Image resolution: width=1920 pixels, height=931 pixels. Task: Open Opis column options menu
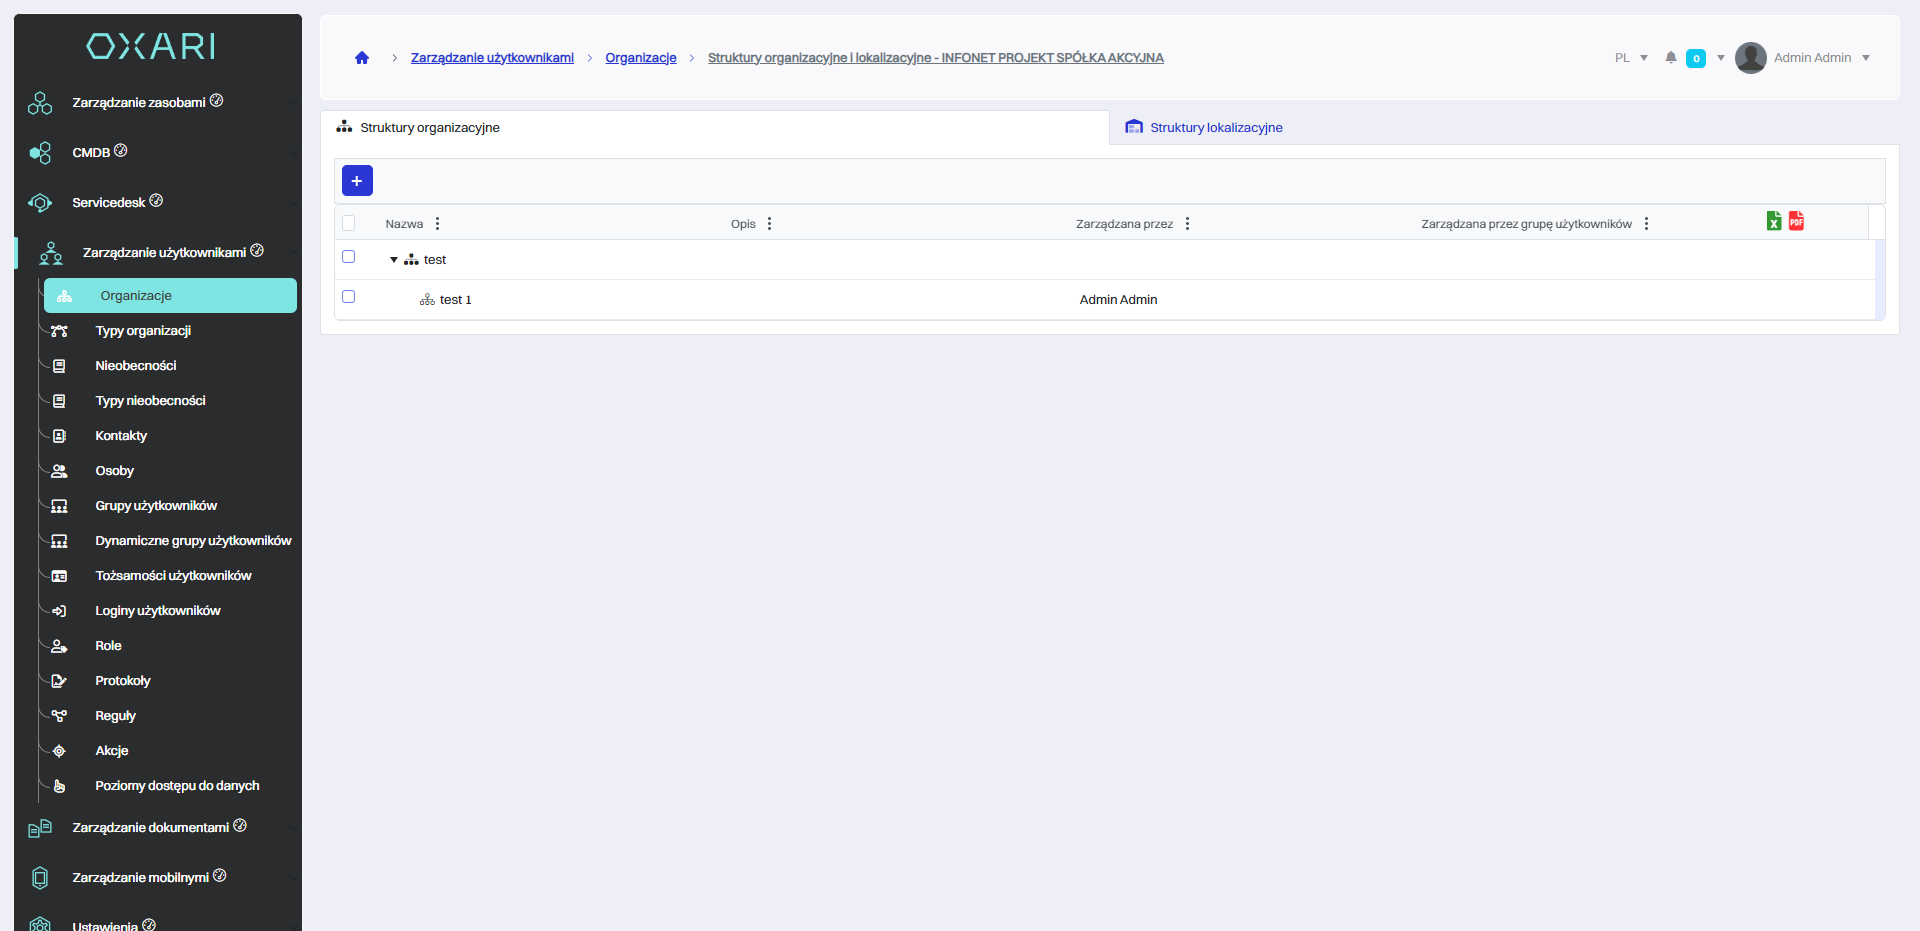point(769,224)
